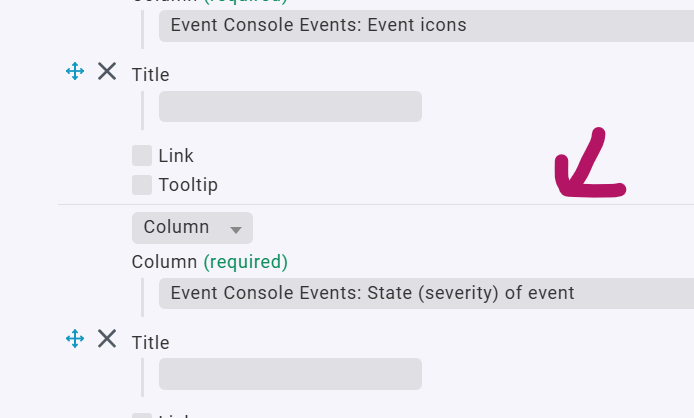Toggle the Tooltip checkbox

[142, 185]
